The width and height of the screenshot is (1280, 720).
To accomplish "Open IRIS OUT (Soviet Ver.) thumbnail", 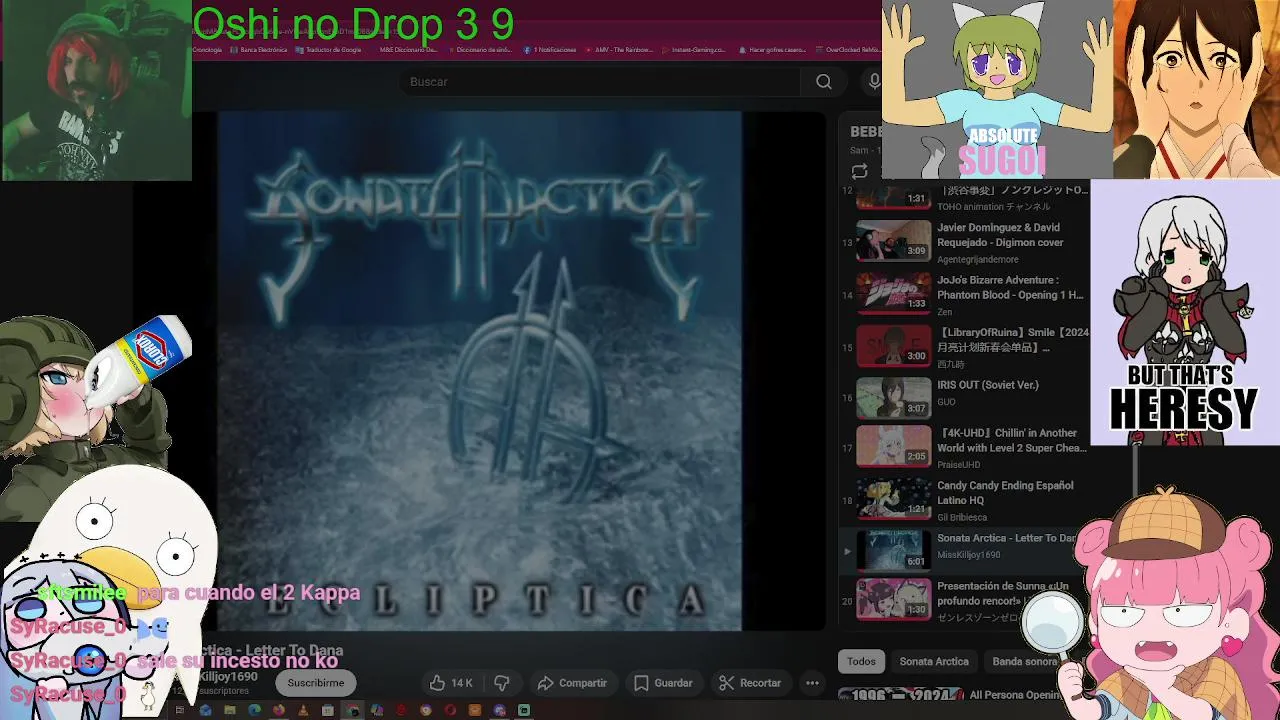I will [x=893, y=398].
